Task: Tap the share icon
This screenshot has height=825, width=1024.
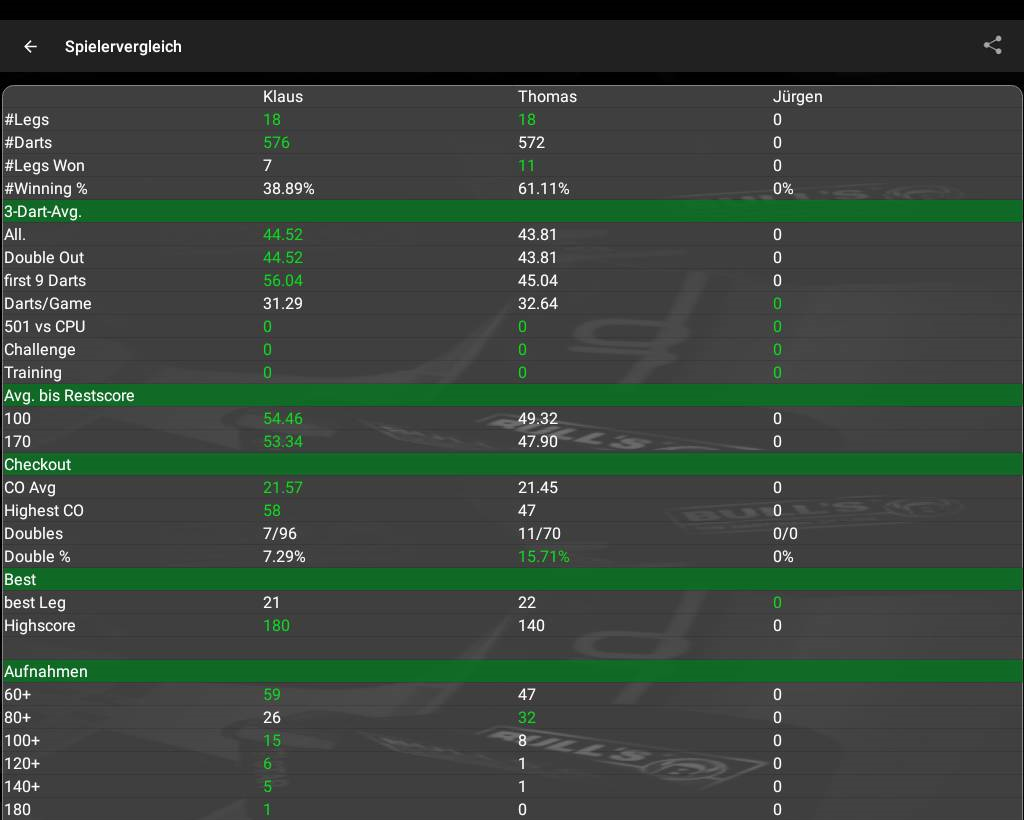Action: tap(992, 45)
